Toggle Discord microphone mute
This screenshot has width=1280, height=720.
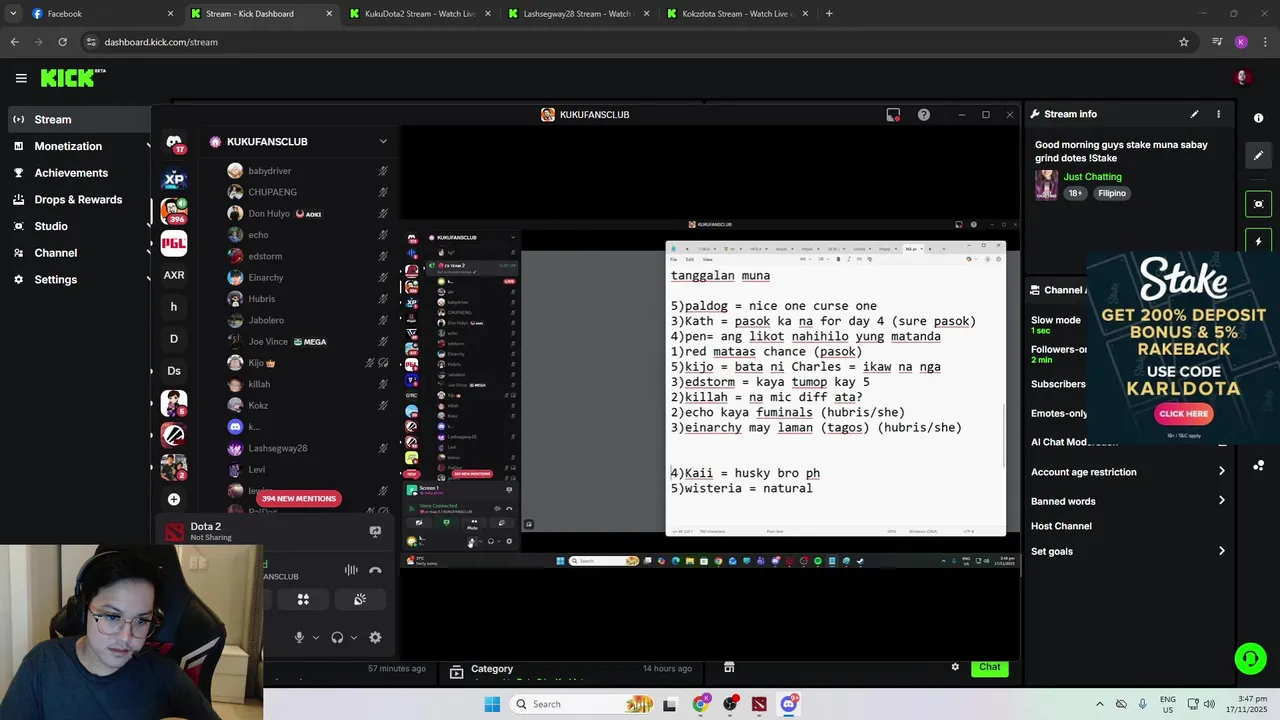coord(298,637)
